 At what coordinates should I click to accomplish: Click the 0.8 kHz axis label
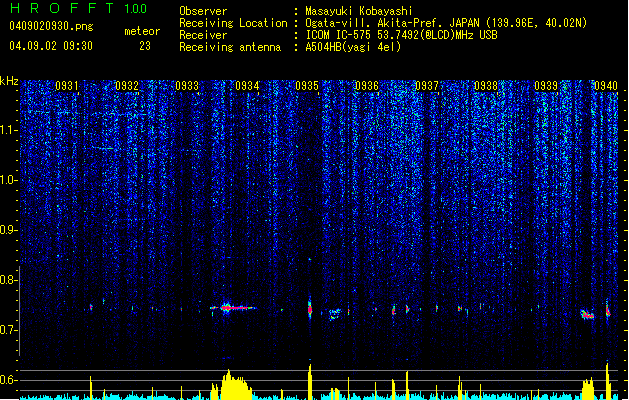[9, 280]
